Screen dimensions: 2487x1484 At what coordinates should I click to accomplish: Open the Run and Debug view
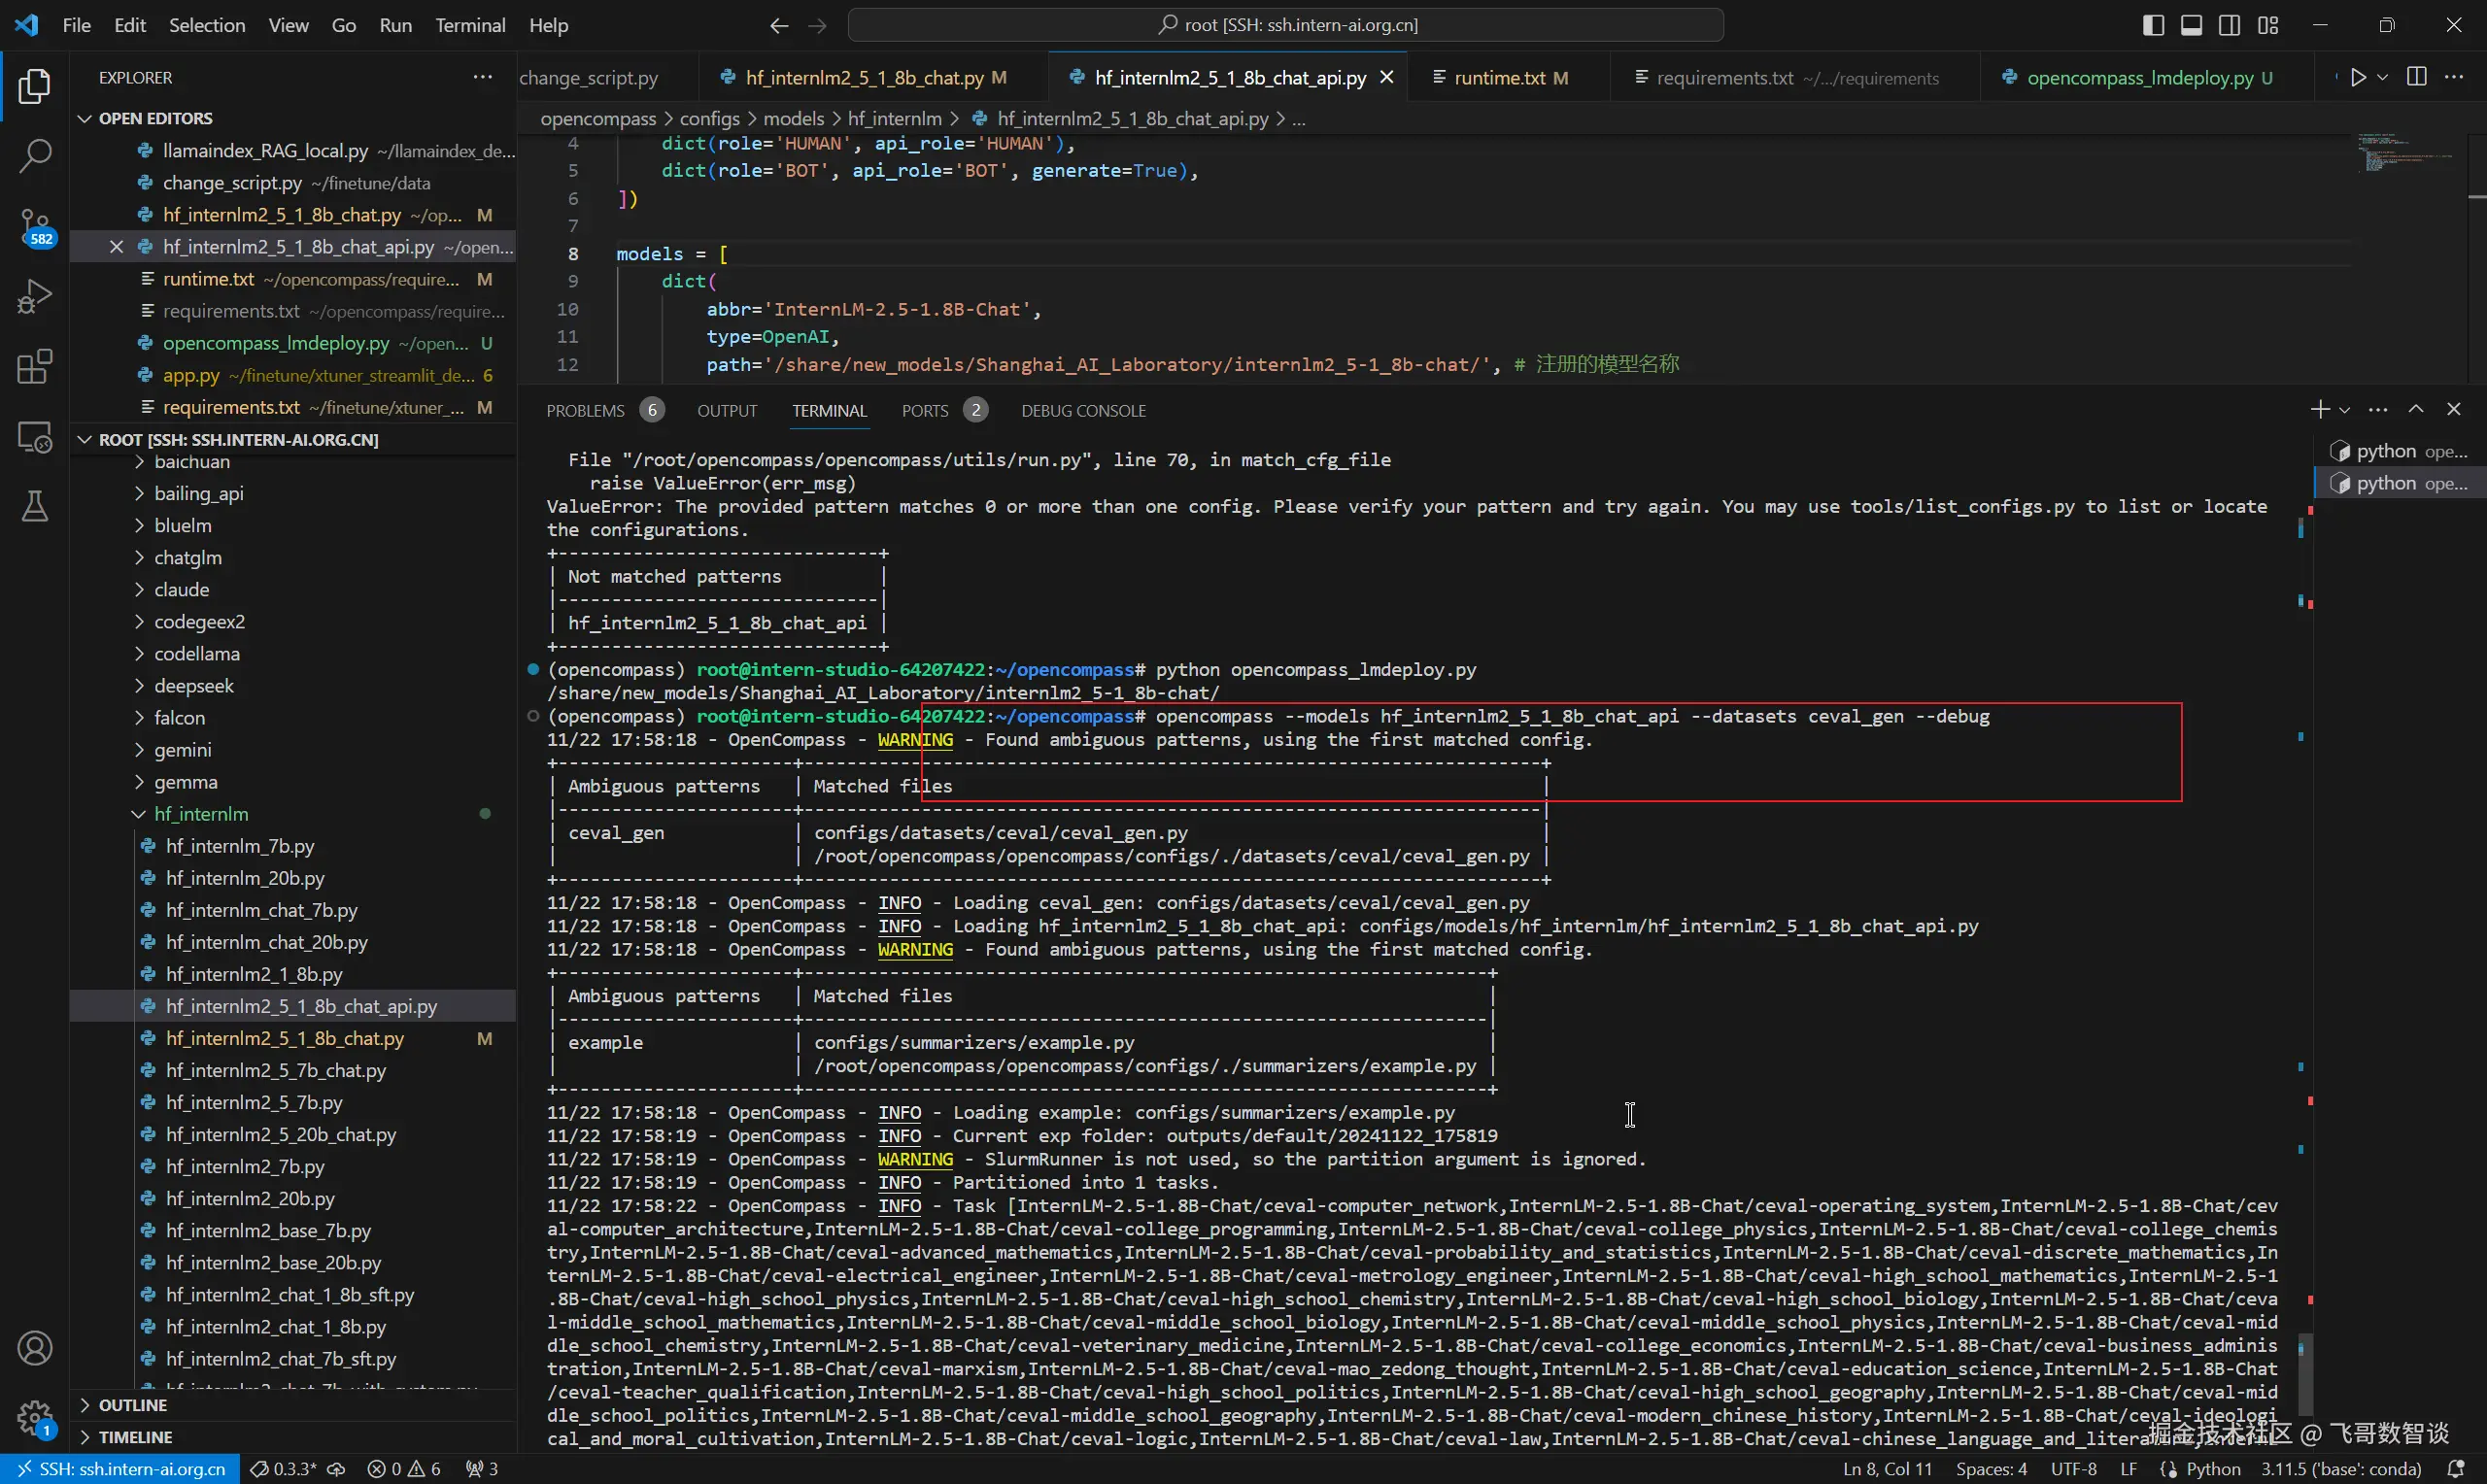pyautogui.click(x=35, y=297)
